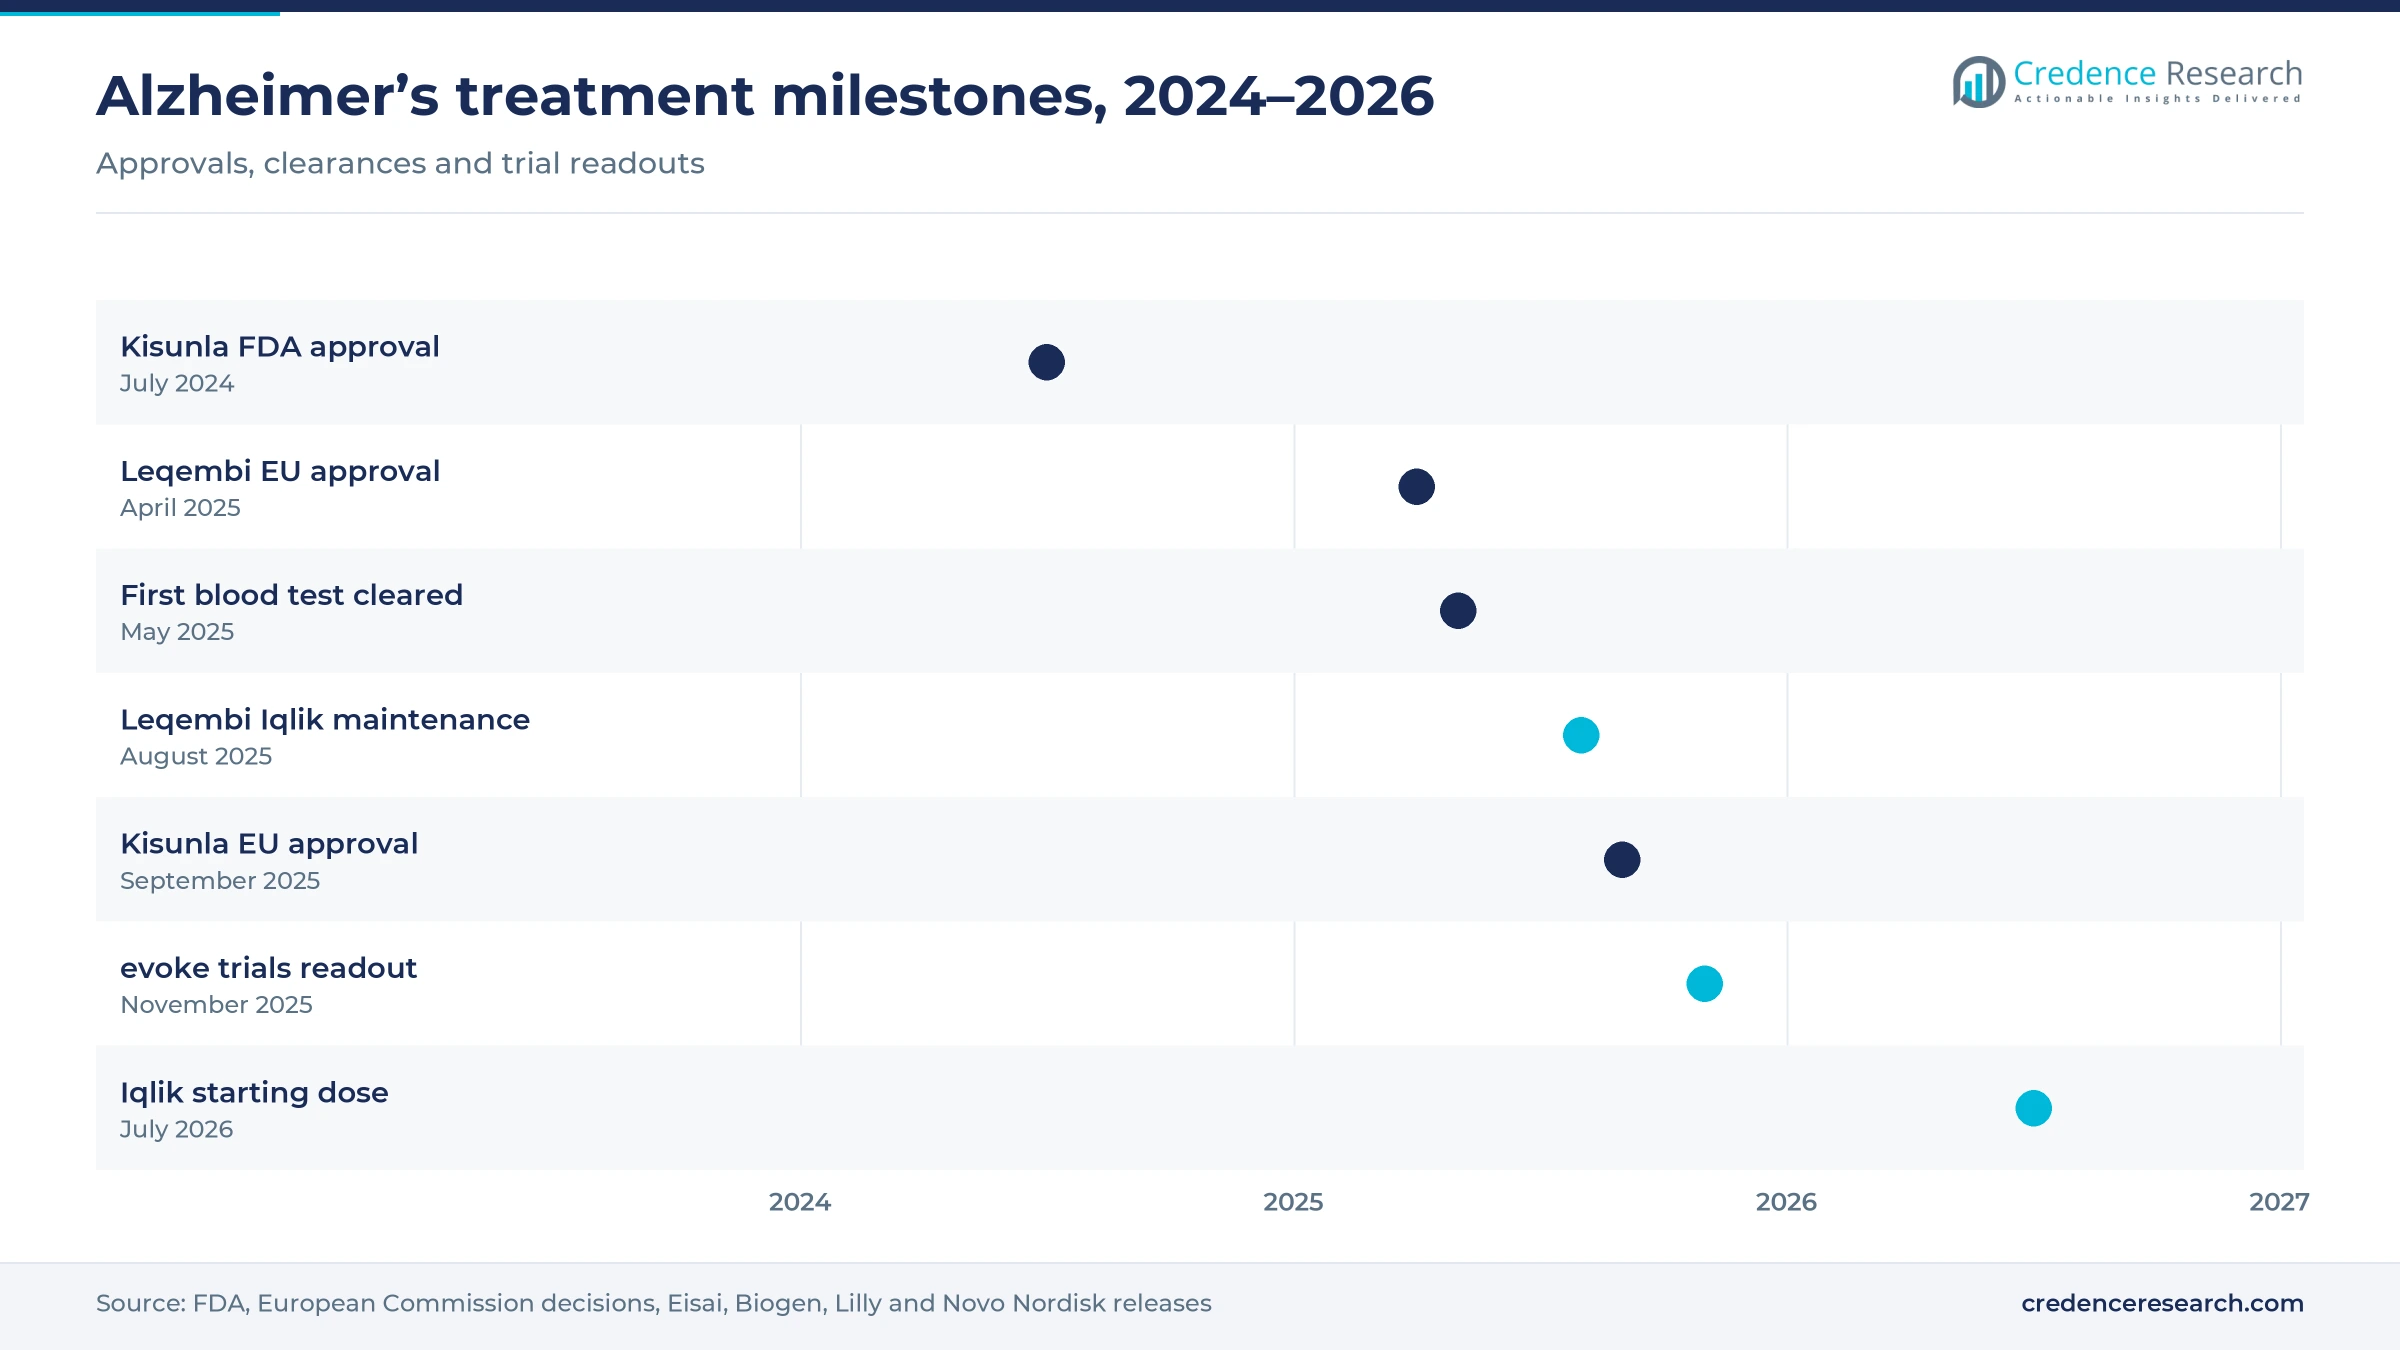Image resolution: width=2400 pixels, height=1350 pixels.
Task: Select the 'Leqembi EU approval' label
Action: tap(280, 471)
